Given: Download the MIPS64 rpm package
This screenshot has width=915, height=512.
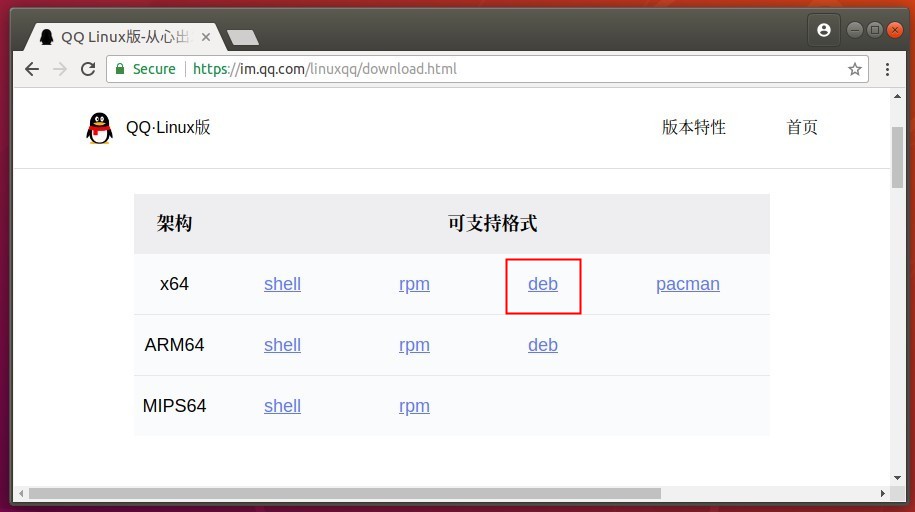Looking at the screenshot, I should [x=414, y=406].
